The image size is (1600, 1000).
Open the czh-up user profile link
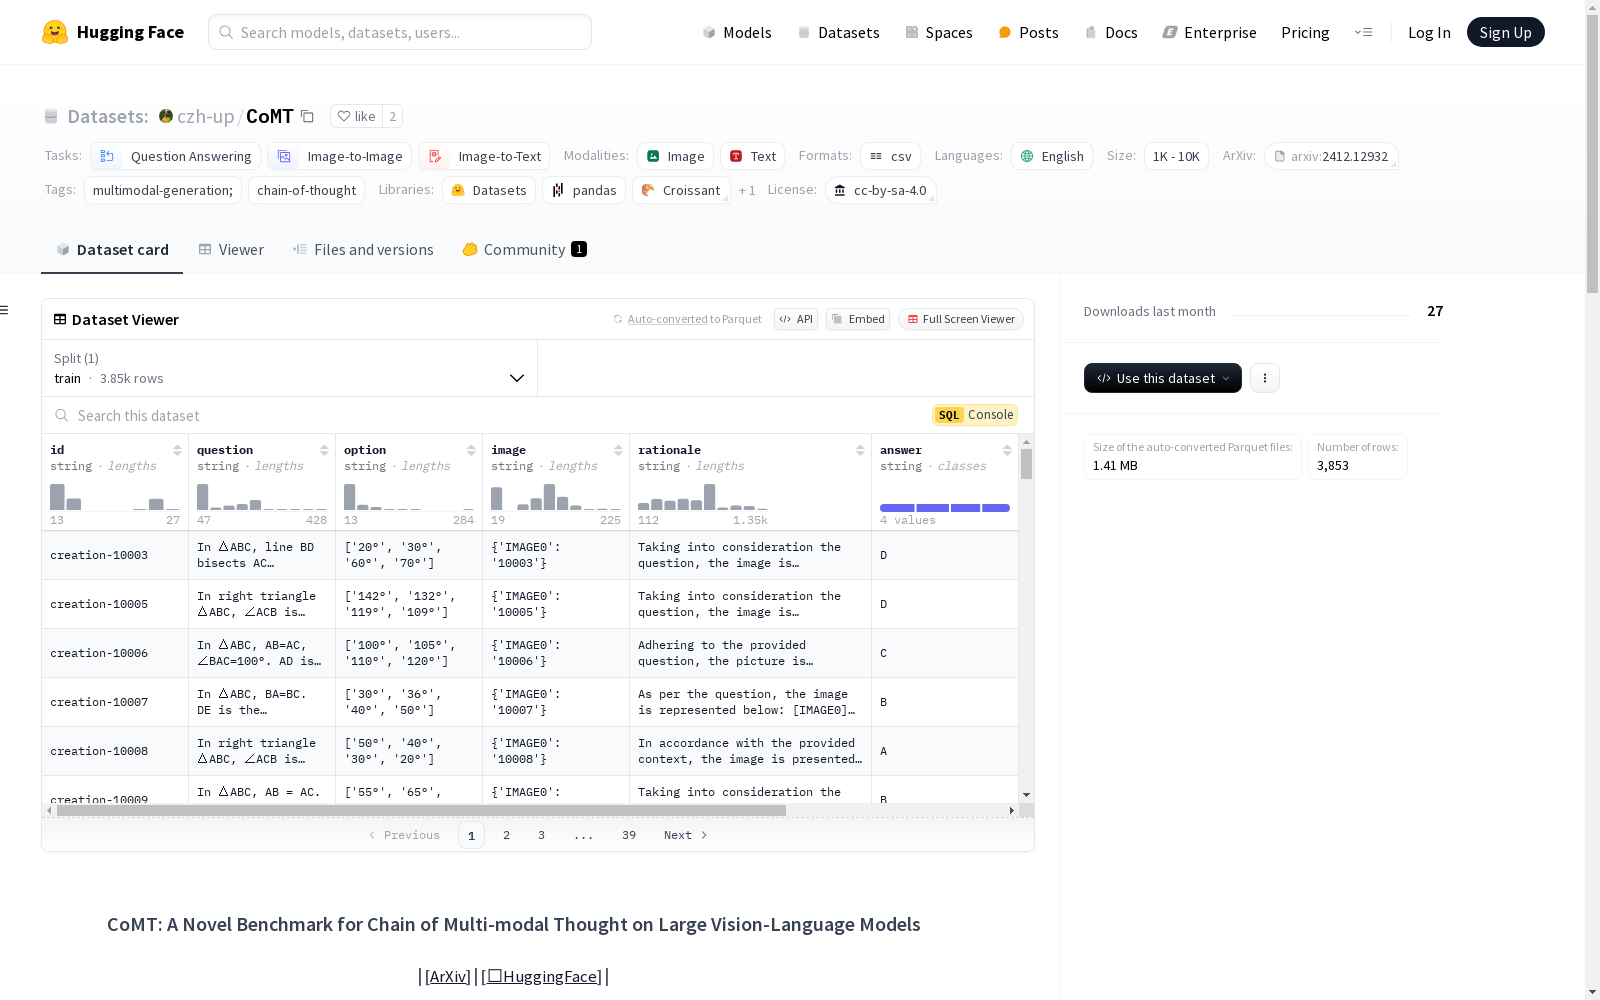click(x=205, y=116)
